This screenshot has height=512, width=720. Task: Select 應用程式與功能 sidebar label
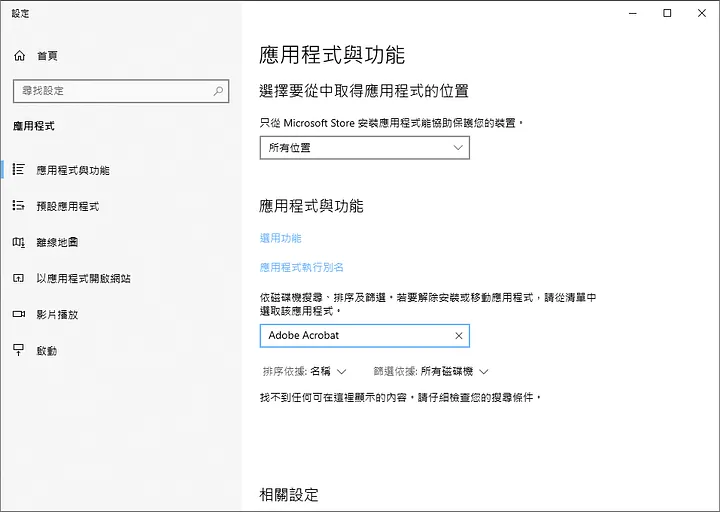73,170
